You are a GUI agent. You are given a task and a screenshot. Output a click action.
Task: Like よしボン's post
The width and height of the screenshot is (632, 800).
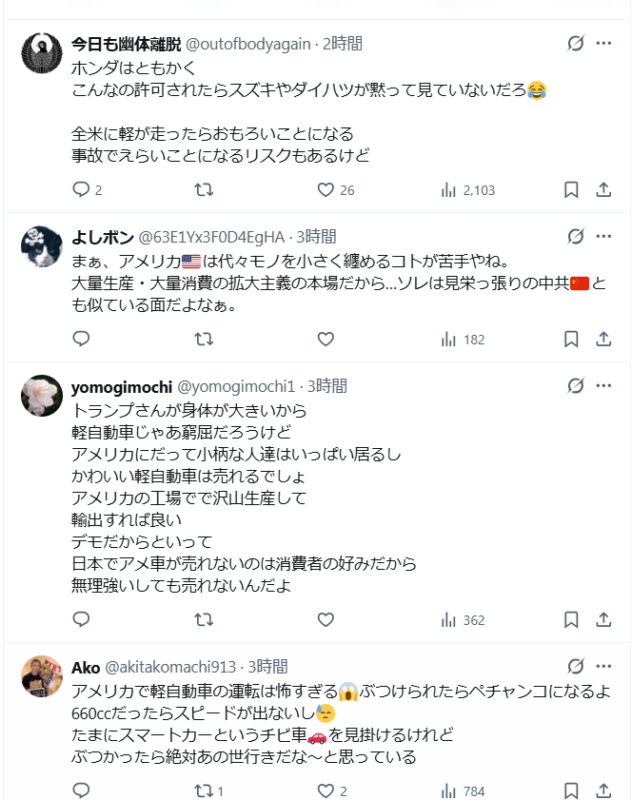tap(325, 340)
